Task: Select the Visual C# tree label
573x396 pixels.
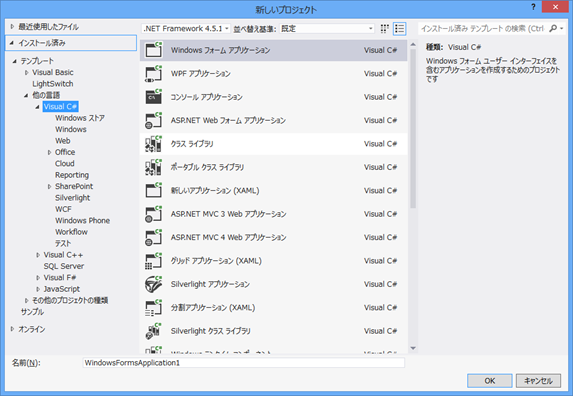Action: click(x=60, y=107)
